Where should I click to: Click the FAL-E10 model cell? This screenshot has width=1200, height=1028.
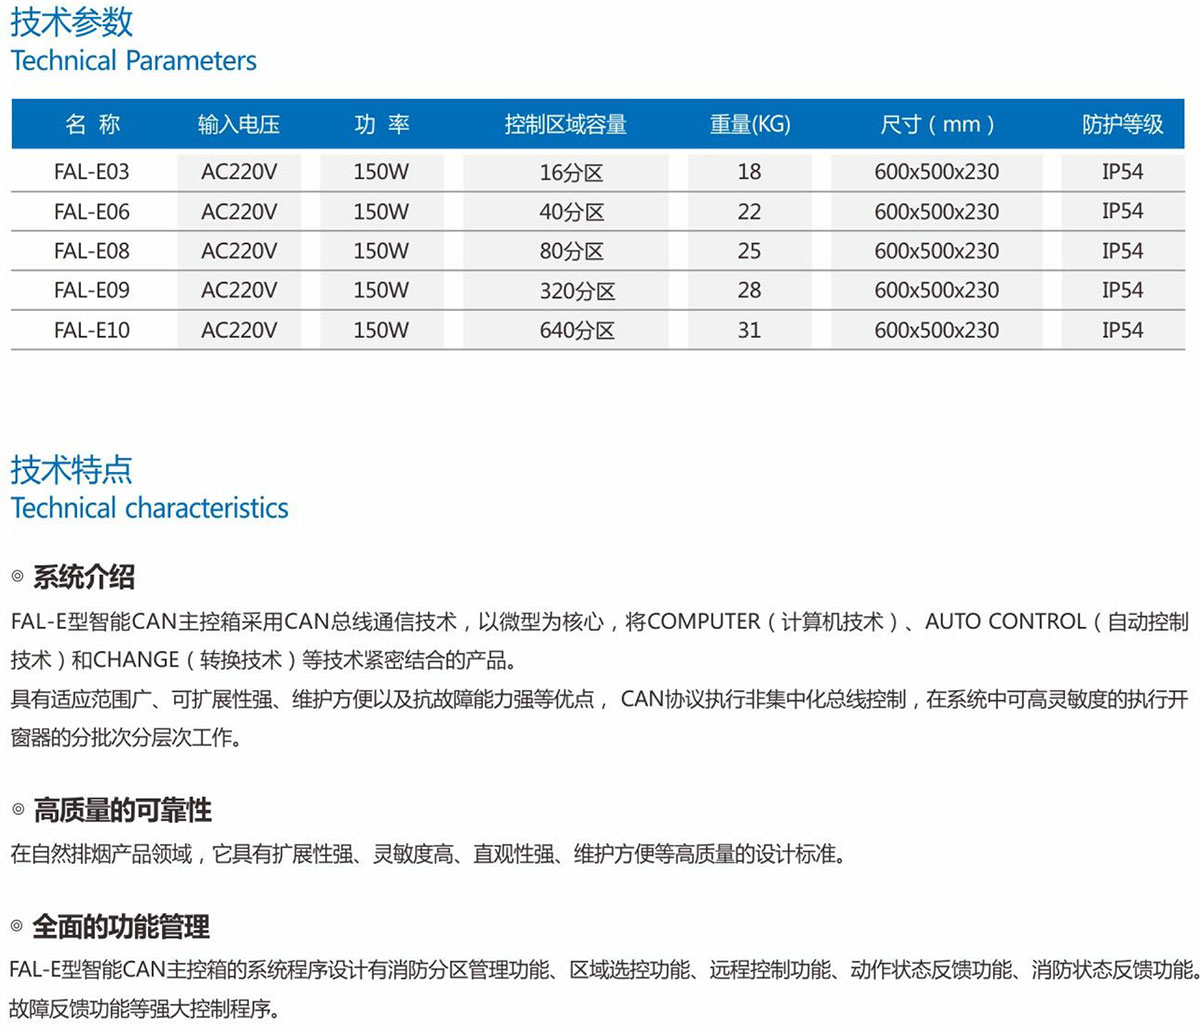(x=92, y=330)
